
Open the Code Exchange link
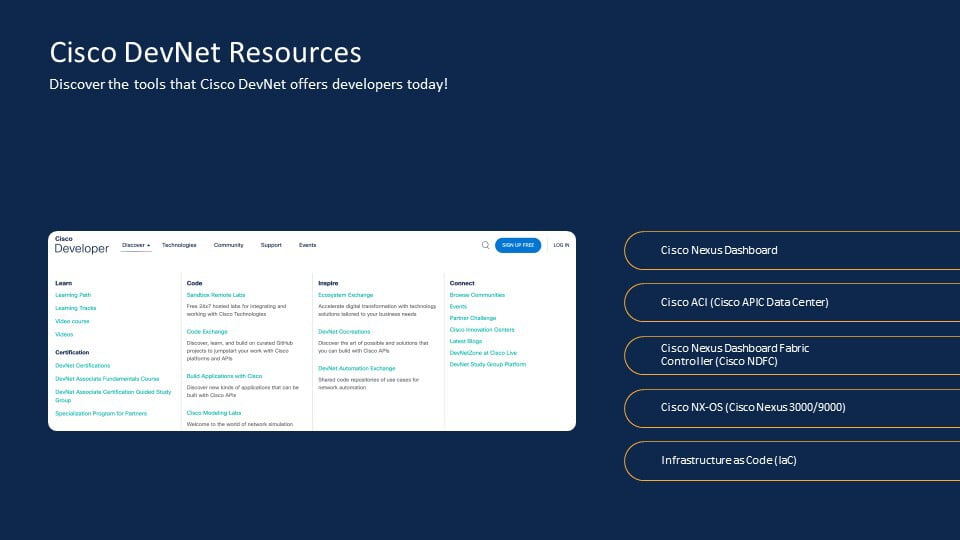pos(207,332)
